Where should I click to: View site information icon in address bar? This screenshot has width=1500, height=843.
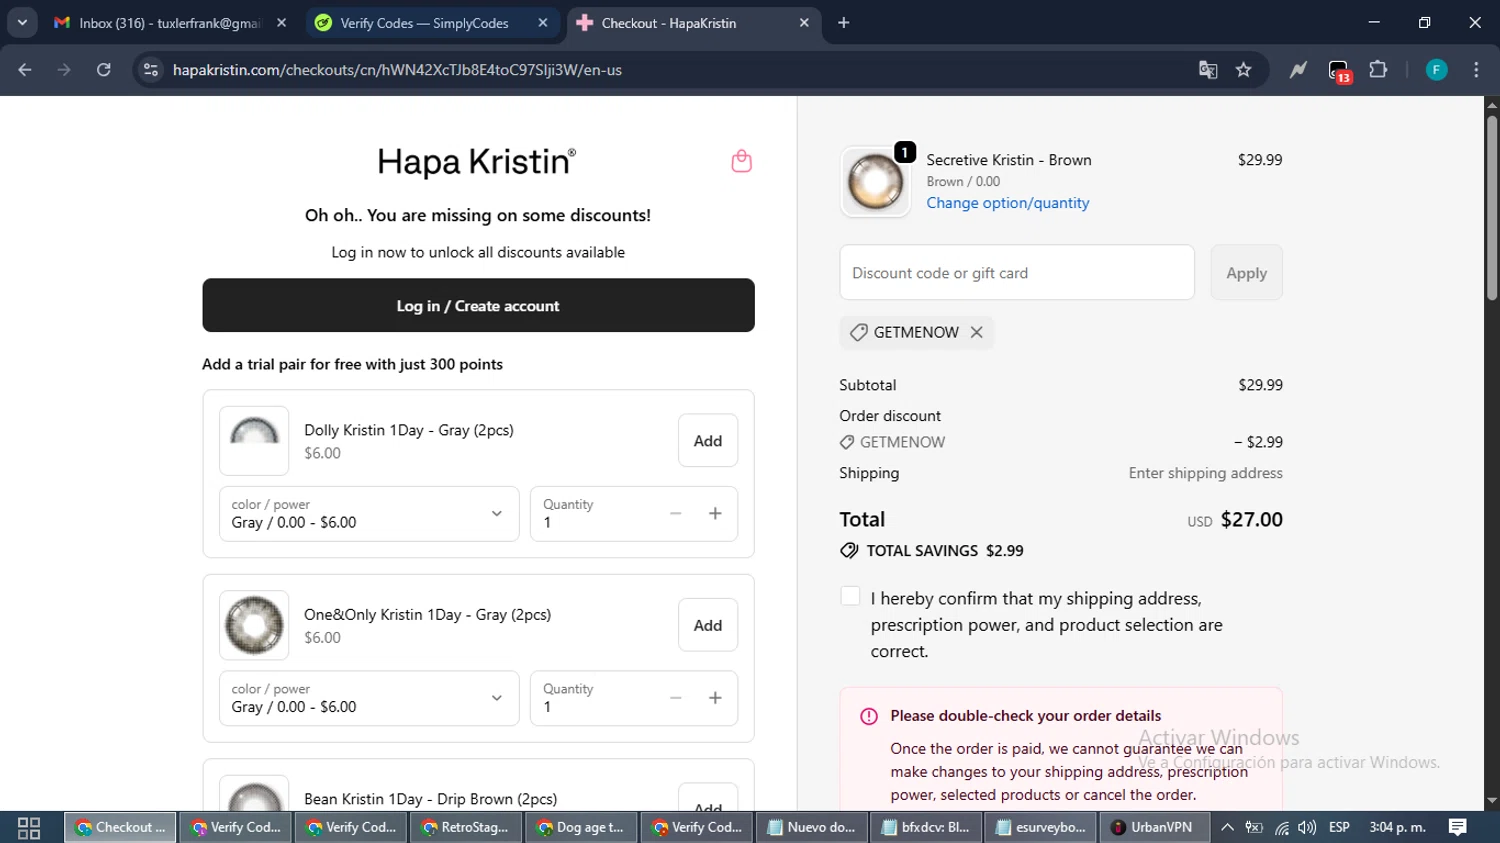(151, 70)
